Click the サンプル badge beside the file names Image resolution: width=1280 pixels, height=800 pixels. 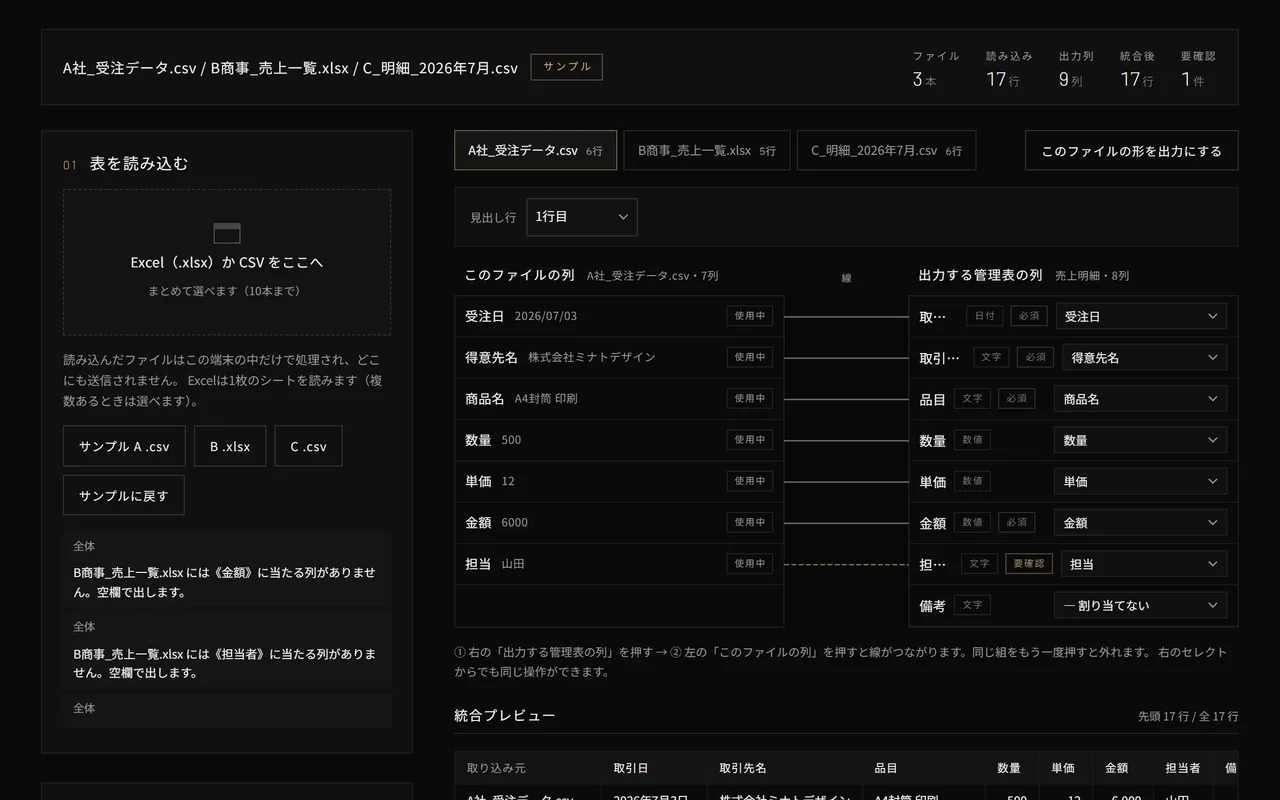point(566,67)
